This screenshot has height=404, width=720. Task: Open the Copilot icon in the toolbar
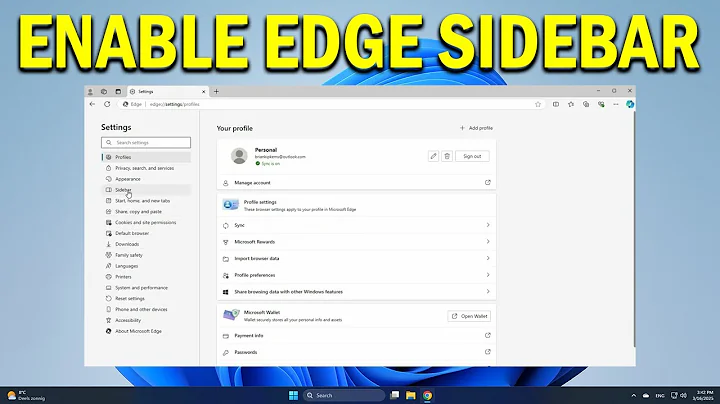[x=630, y=104]
